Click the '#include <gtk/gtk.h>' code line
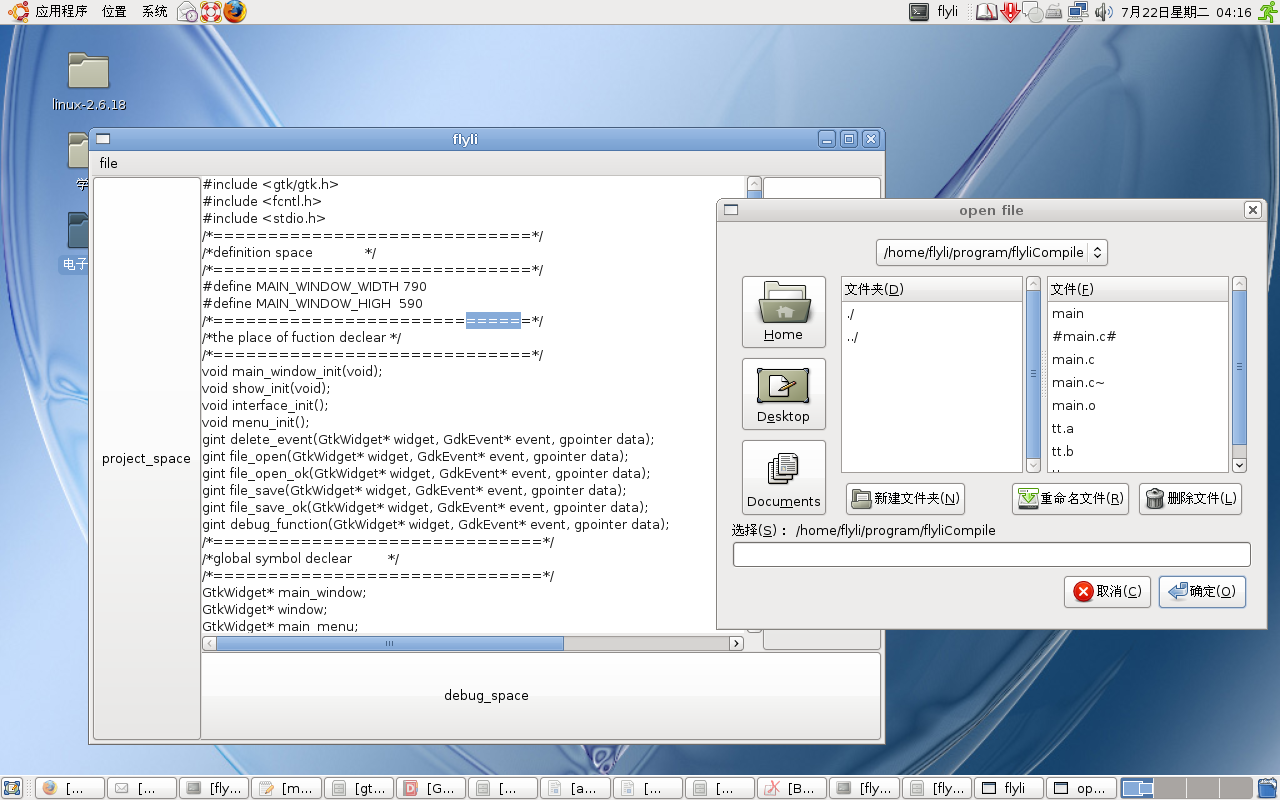 (270, 184)
